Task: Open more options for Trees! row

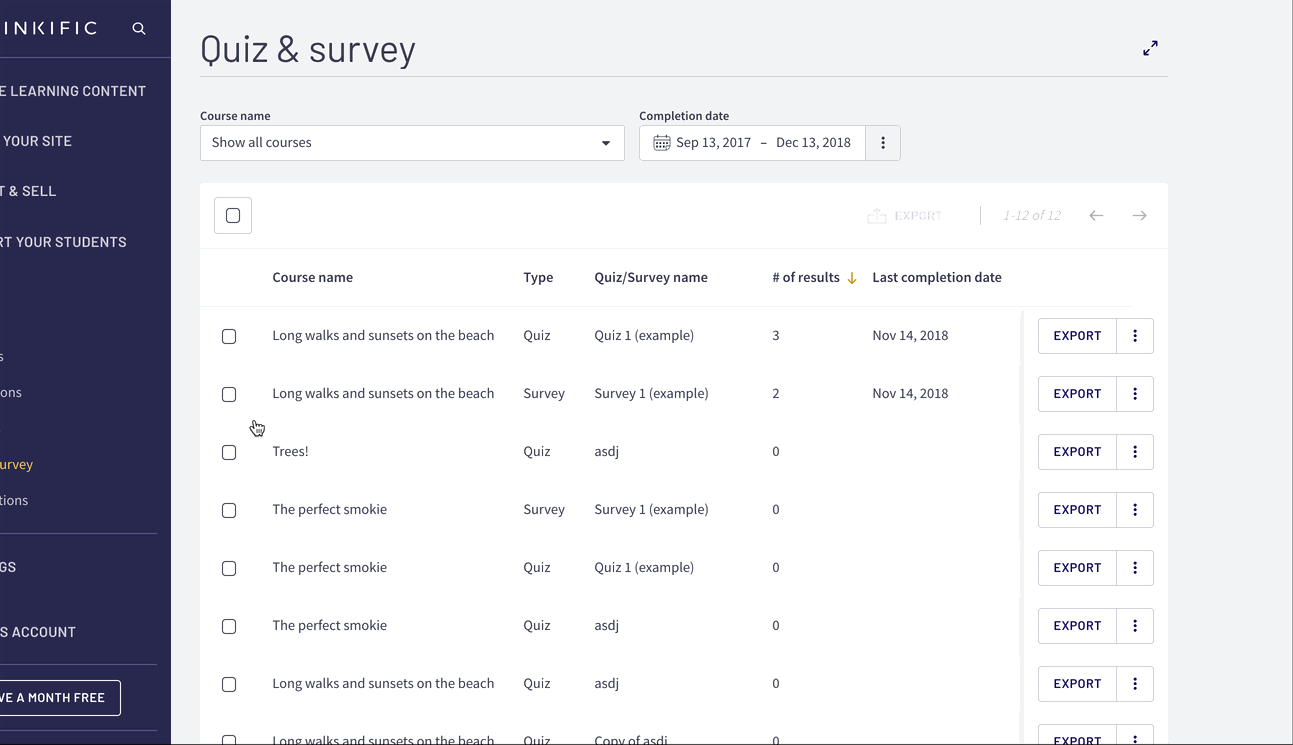Action: [1135, 452]
